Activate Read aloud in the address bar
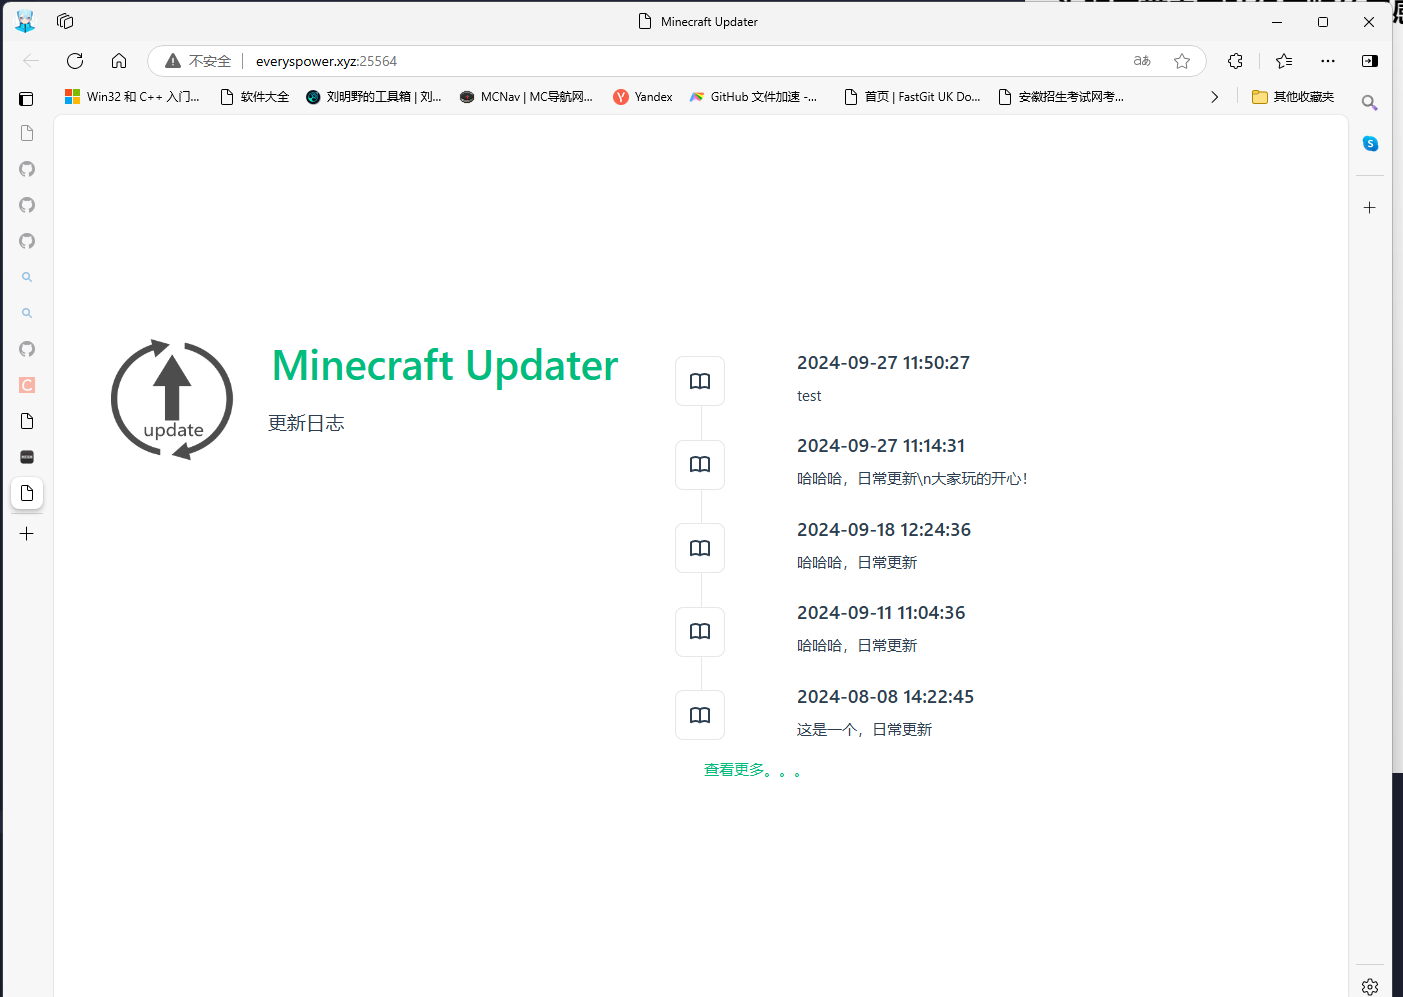This screenshot has height=997, width=1403. coord(1141,61)
